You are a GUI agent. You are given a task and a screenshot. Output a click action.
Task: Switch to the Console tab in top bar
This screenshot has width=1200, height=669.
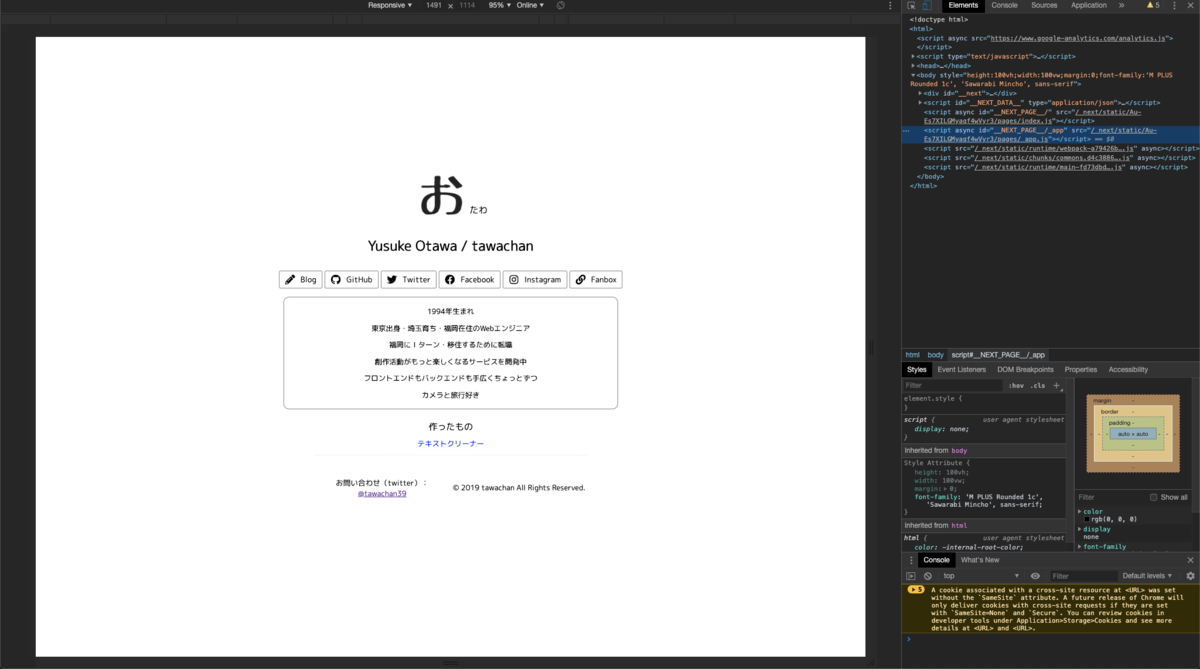click(x=1004, y=5)
